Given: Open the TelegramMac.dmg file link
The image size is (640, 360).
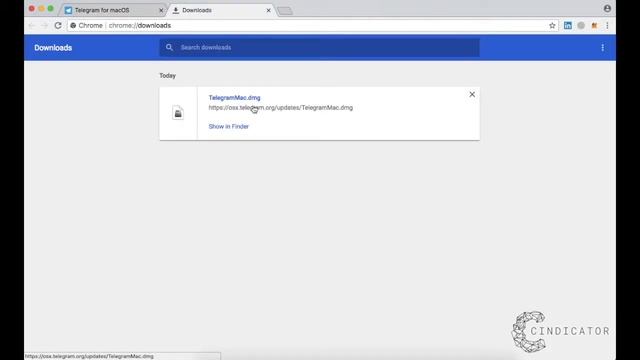Looking at the screenshot, I should [234, 98].
